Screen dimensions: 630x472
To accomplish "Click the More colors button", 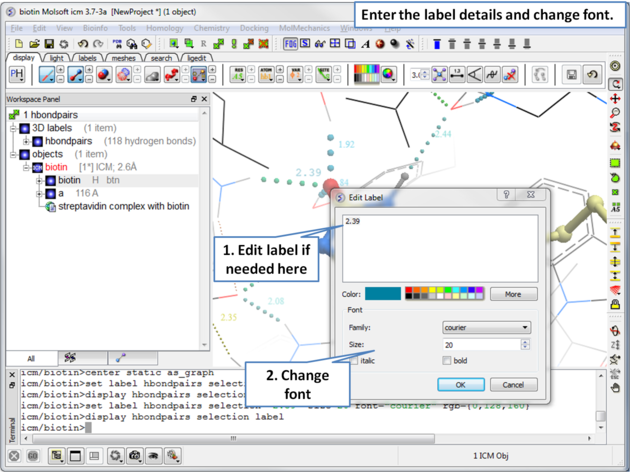I will click(x=513, y=294).
